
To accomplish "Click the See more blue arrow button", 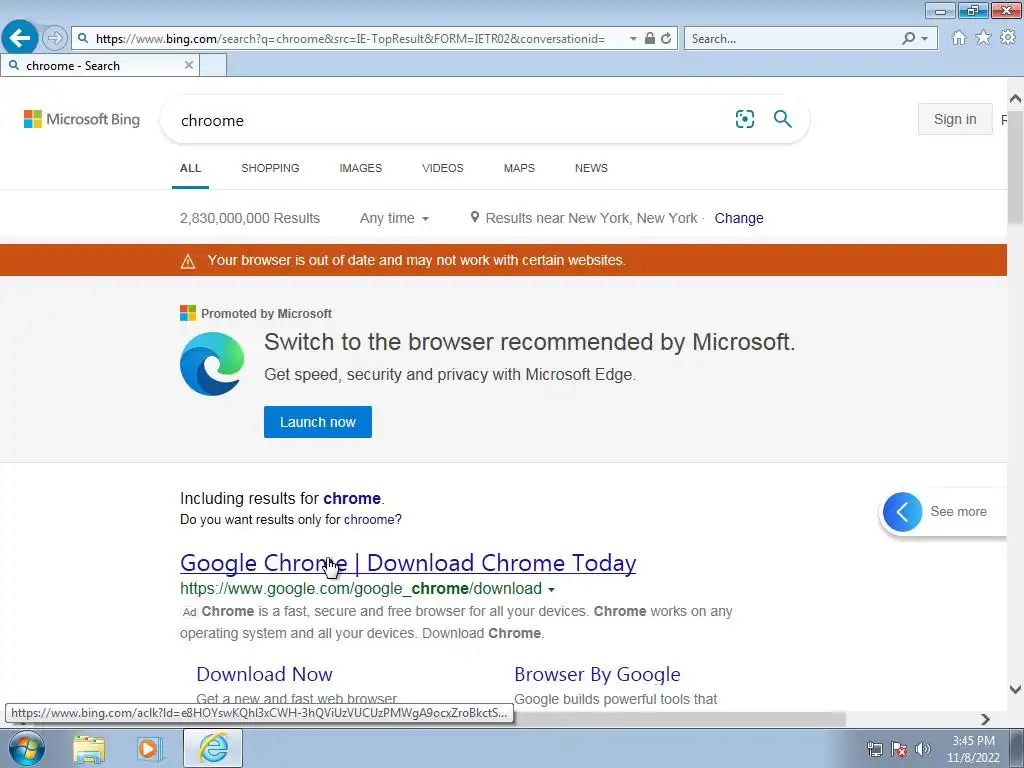I will [903, 511].
